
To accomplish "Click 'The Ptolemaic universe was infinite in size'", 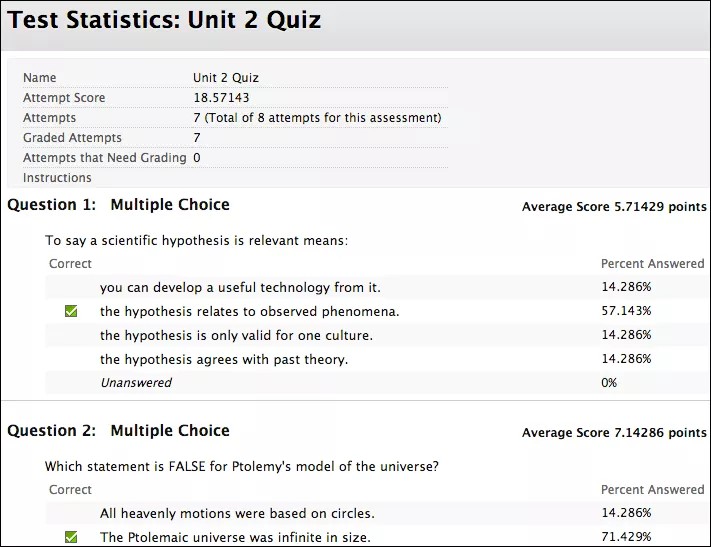I will click(x=235, y=537).
